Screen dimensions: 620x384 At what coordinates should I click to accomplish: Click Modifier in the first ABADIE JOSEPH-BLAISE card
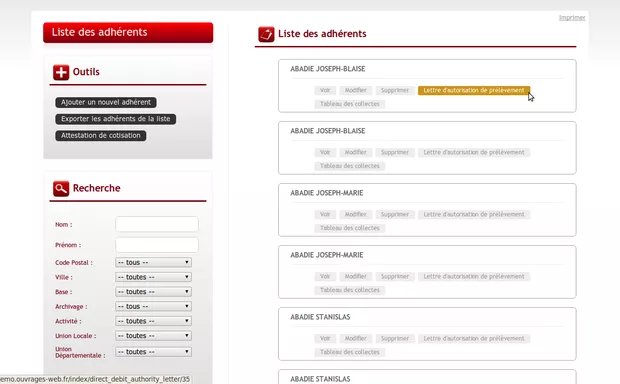355,91
